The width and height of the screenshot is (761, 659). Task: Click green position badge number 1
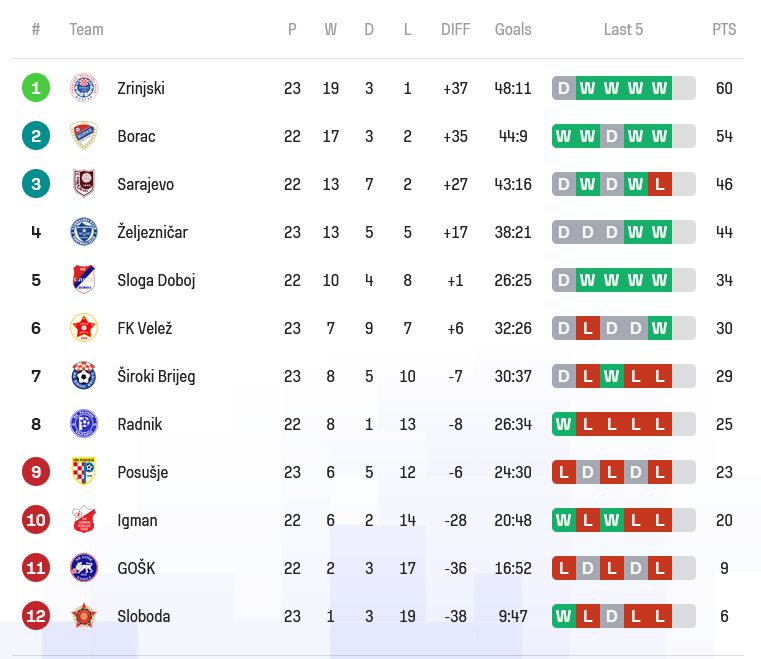point(36,88)
